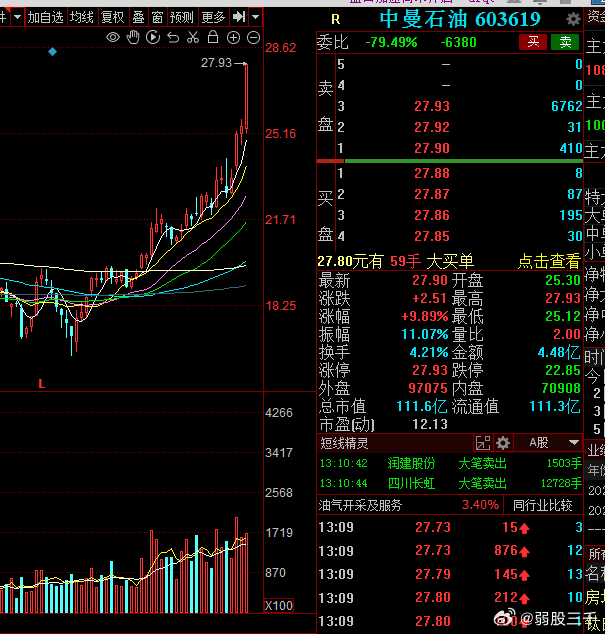
Task: Click the undo arrow icon
Action: click(x=173, y=38)
